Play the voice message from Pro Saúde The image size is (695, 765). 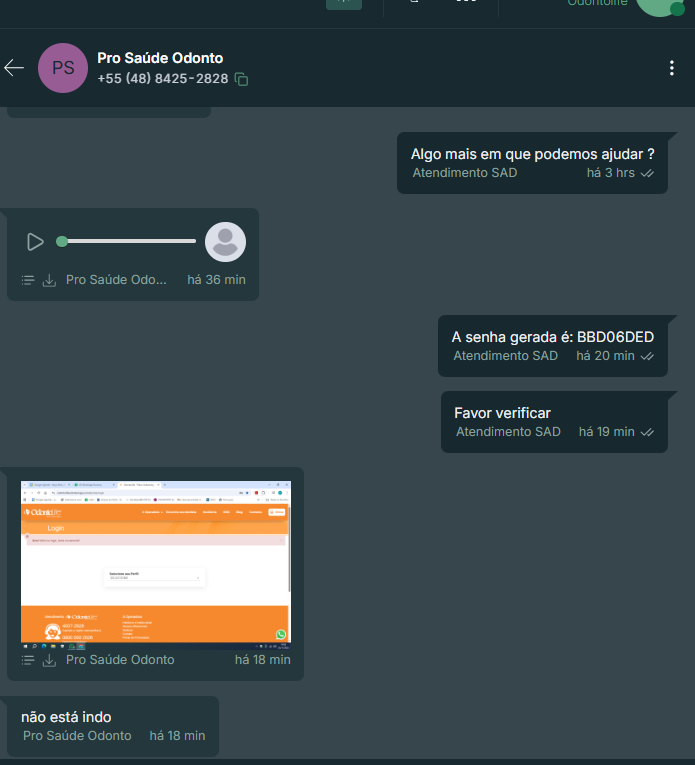click(x=35, y=242)
